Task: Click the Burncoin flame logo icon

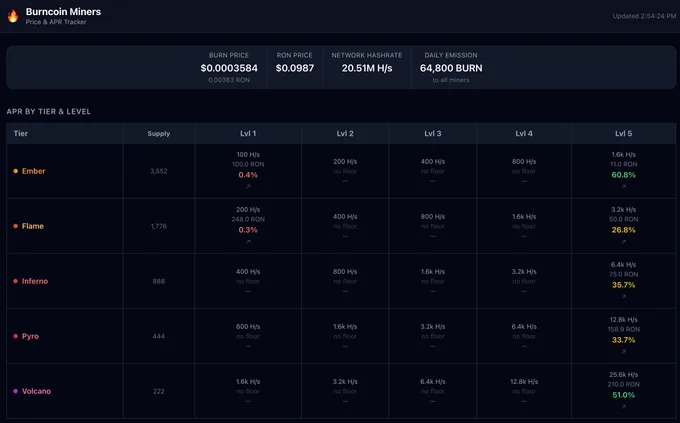Action: (x=13, y=16)
